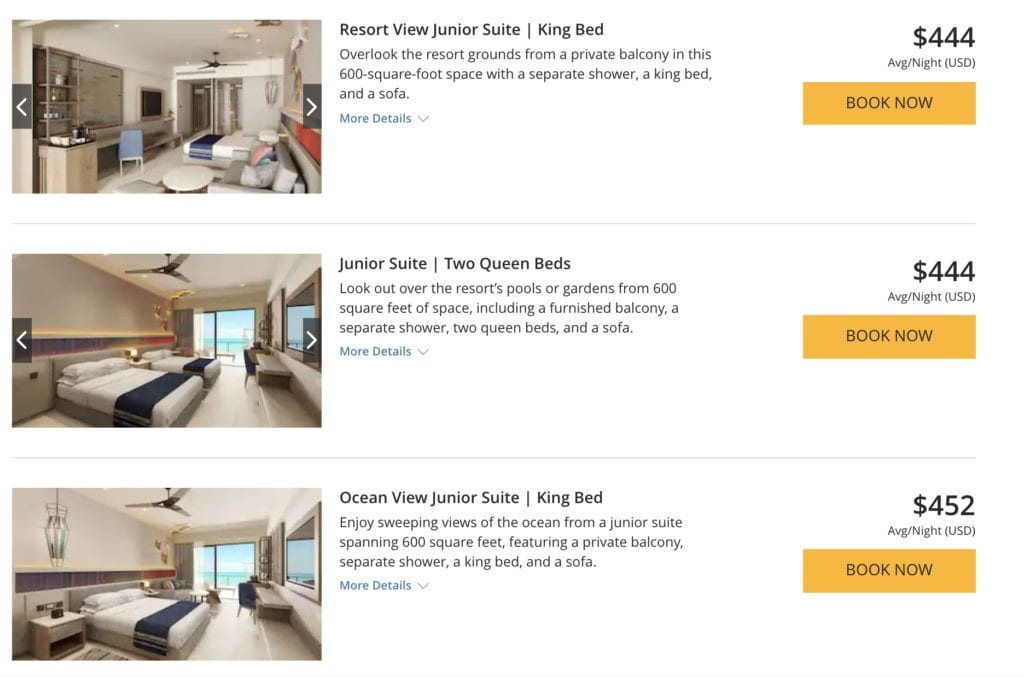The image size is (1024, 677).
Task: Expand More Details for Ocean View Junior Suite
Action: pyautogui.click(x=383, y=585)
